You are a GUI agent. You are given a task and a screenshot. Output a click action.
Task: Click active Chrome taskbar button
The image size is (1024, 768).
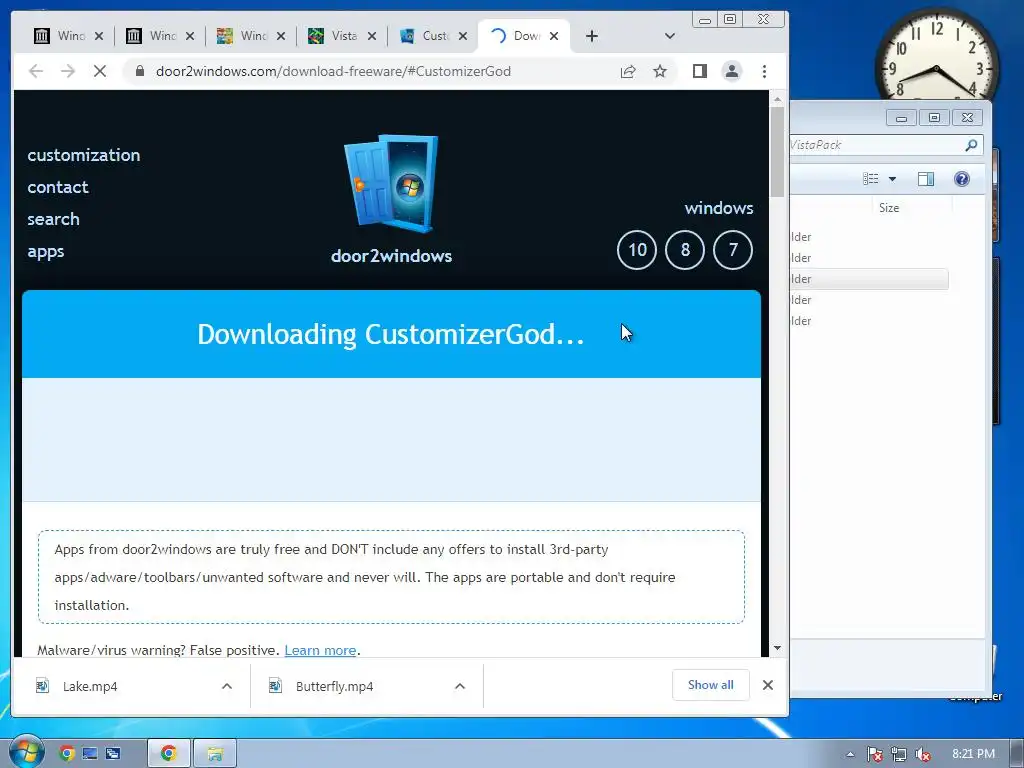pyautogui.click(x=169, y=754)
